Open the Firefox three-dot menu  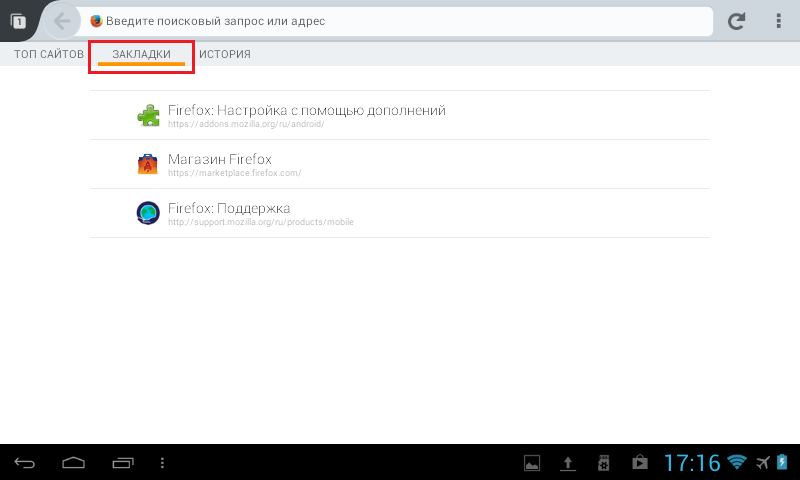tap(778, 21)
